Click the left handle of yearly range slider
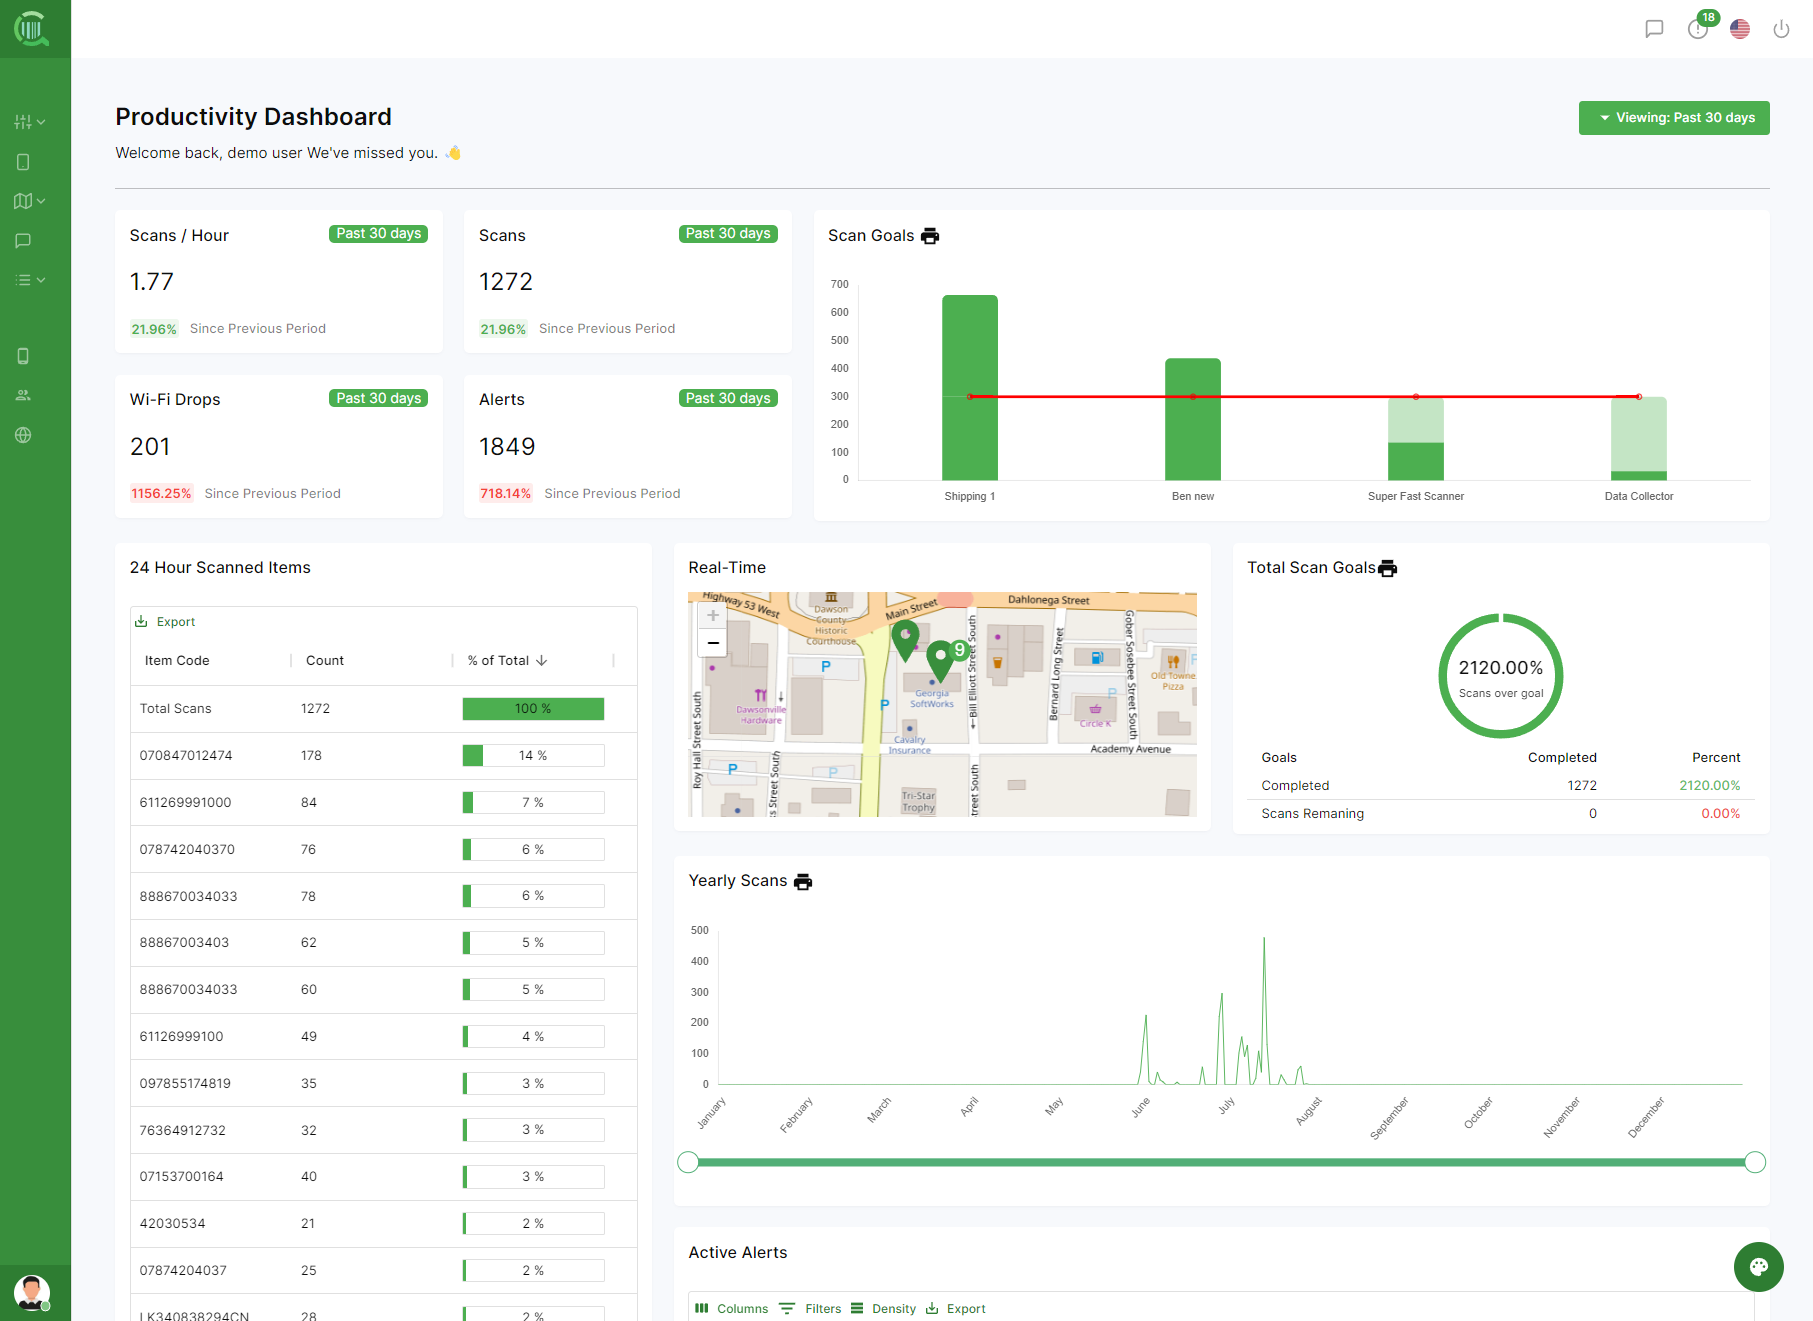 pyautogui.click(x=688, y=1162)
